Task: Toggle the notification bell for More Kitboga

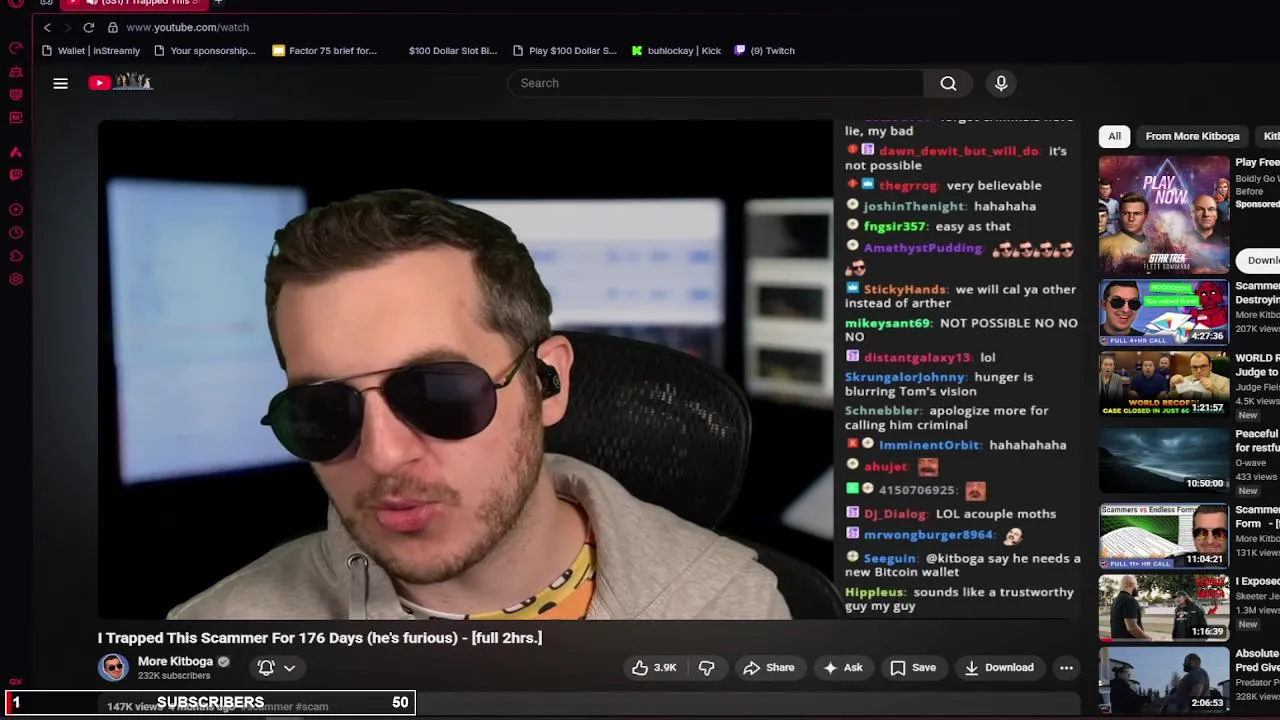Action: [x=266, y=667]
